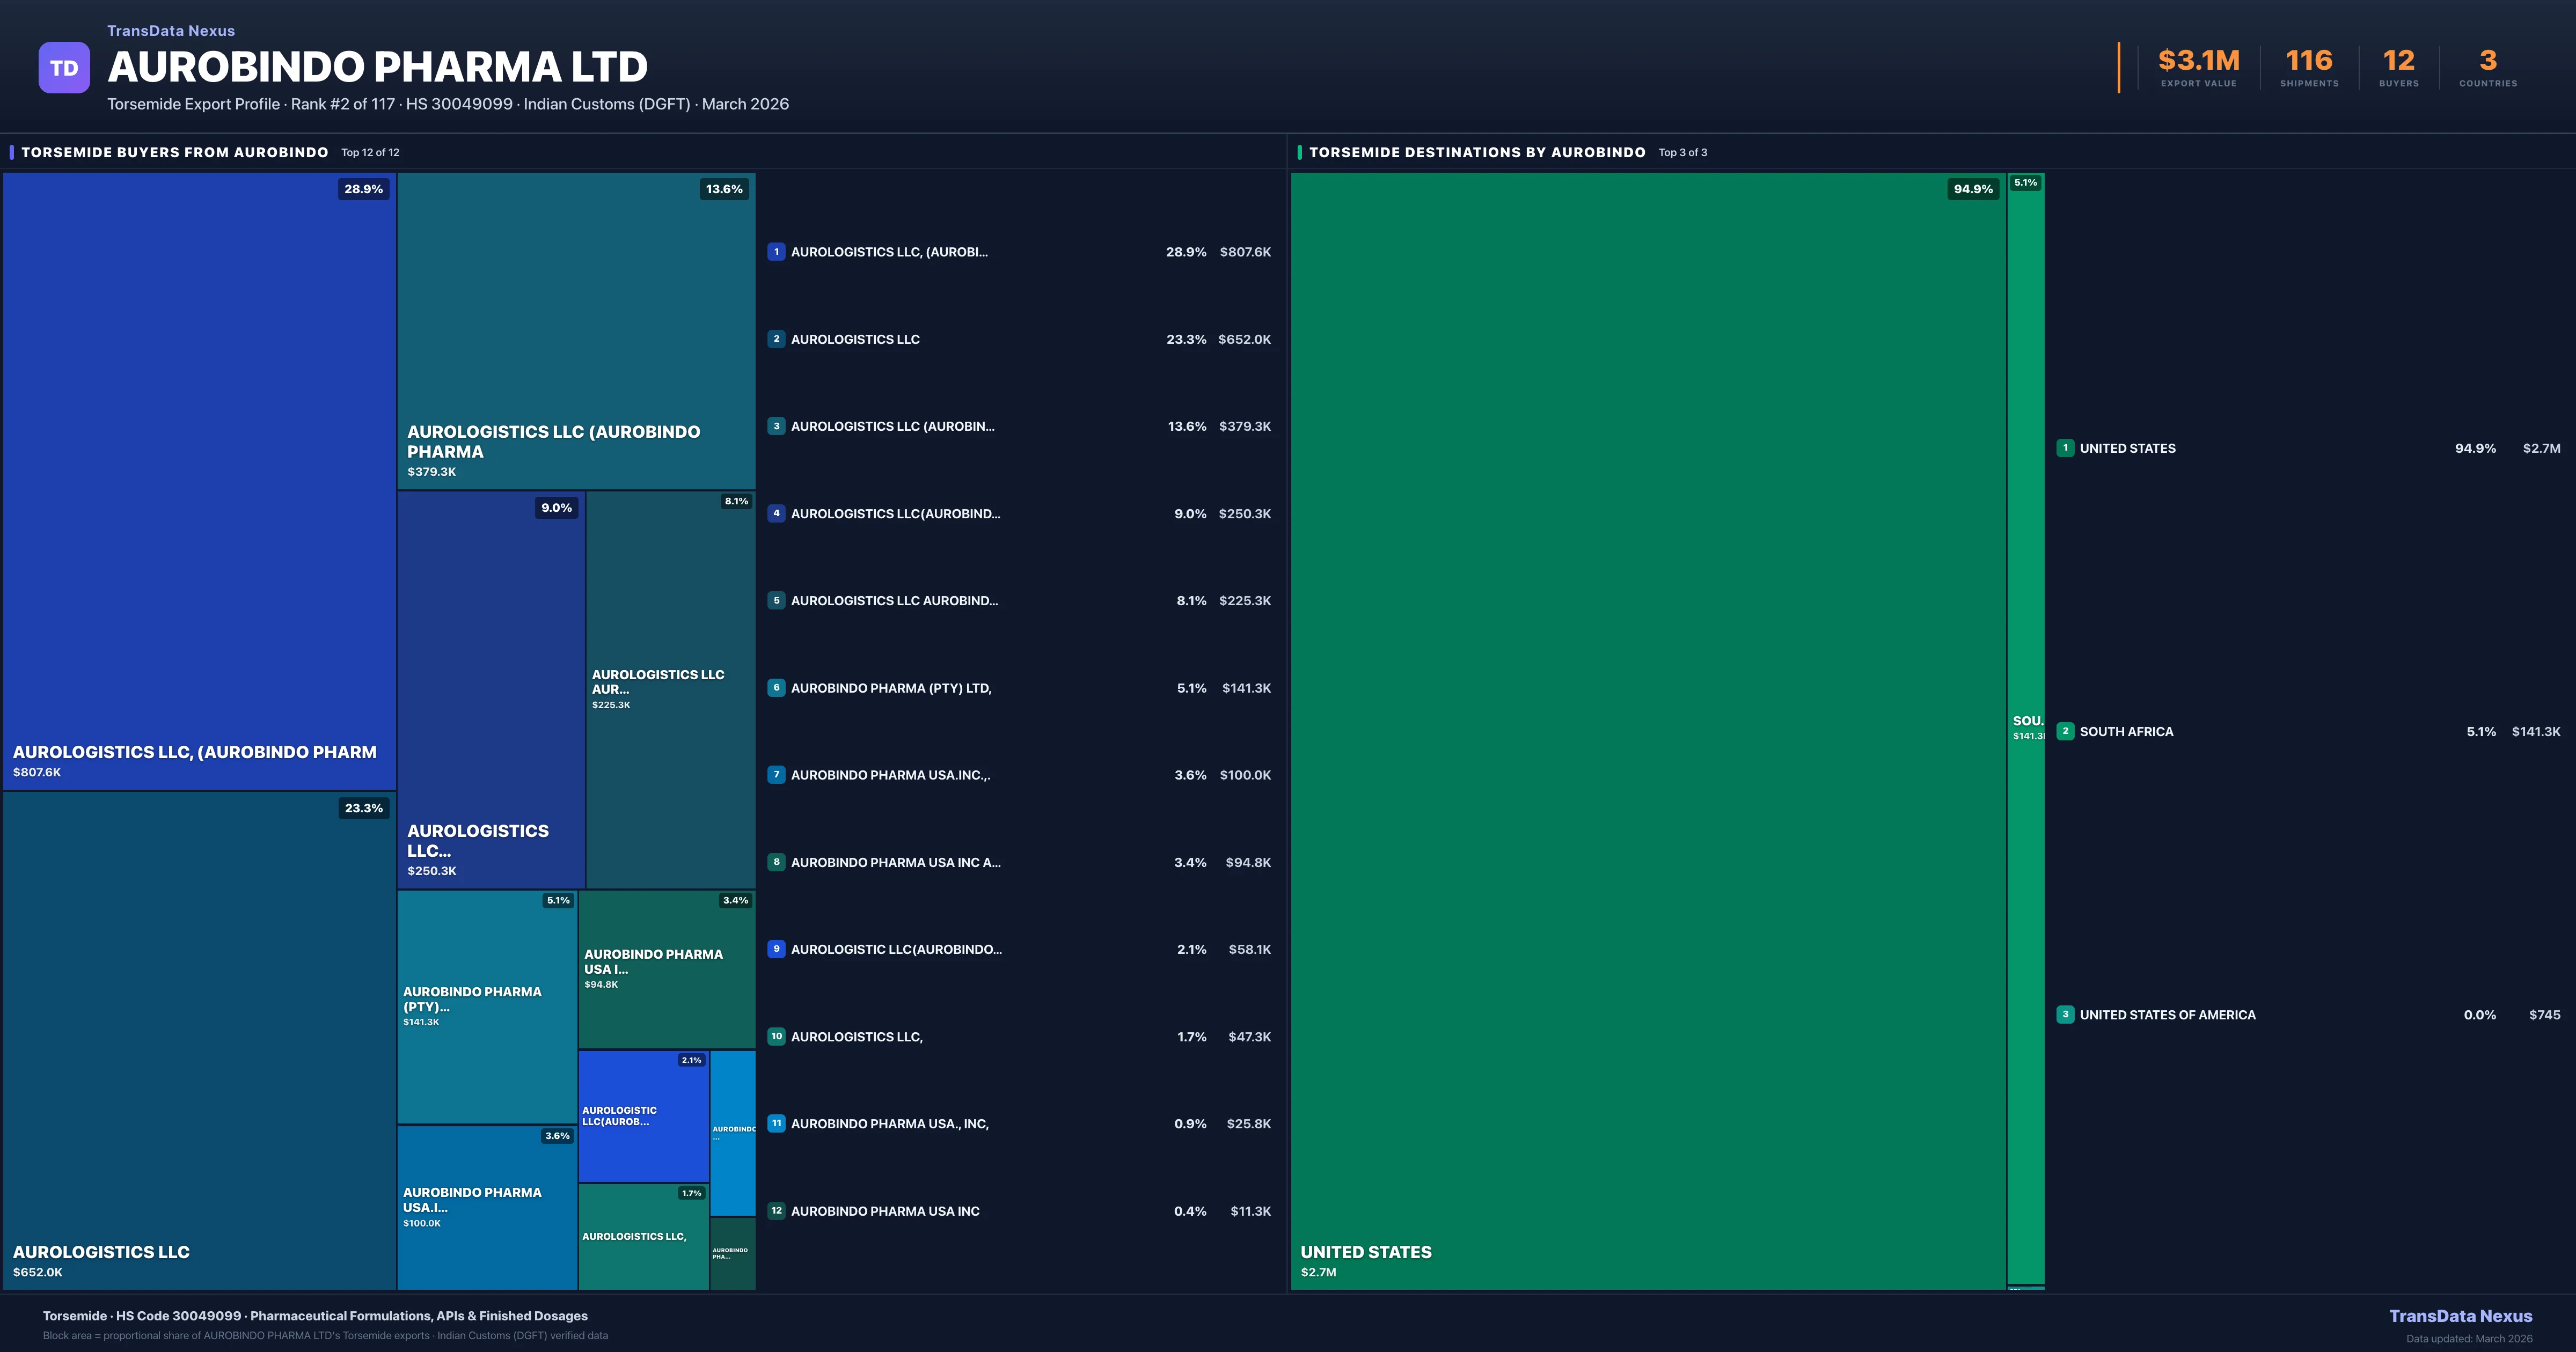Click badge 3 beside United States of America

2065,1015
